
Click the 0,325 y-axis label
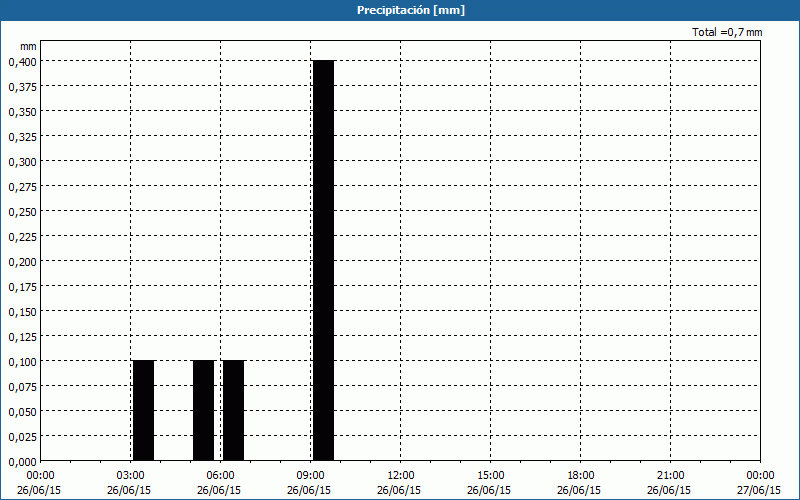pos(22,137)
